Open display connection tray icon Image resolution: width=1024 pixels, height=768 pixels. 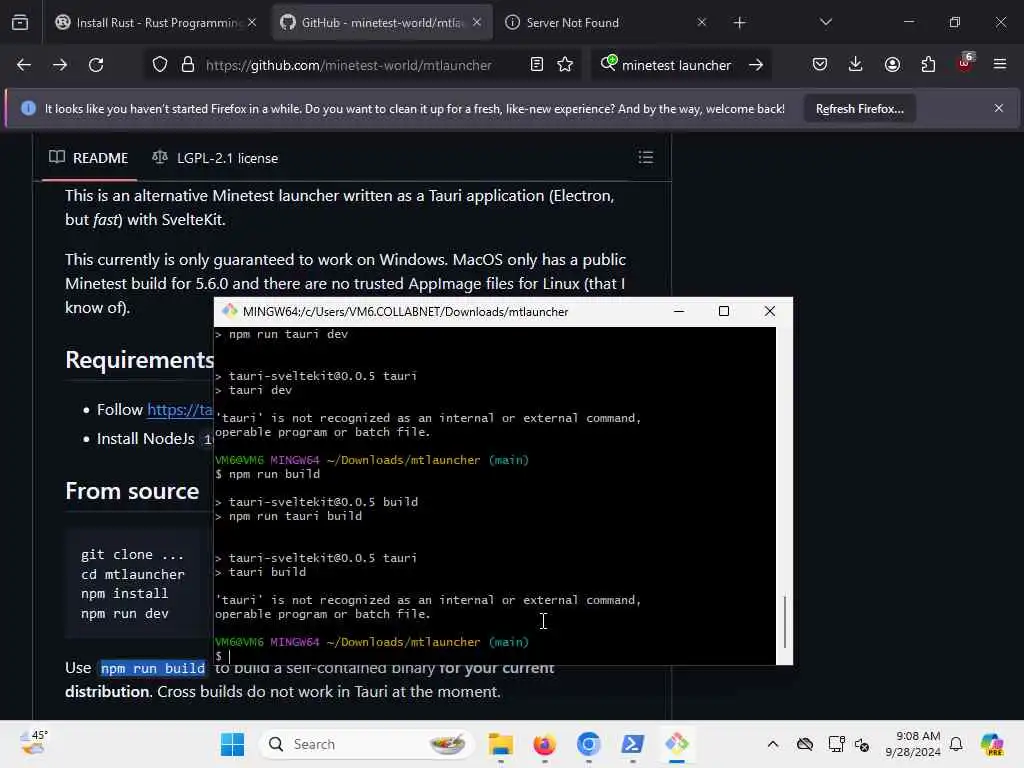(x=836, y=744)
